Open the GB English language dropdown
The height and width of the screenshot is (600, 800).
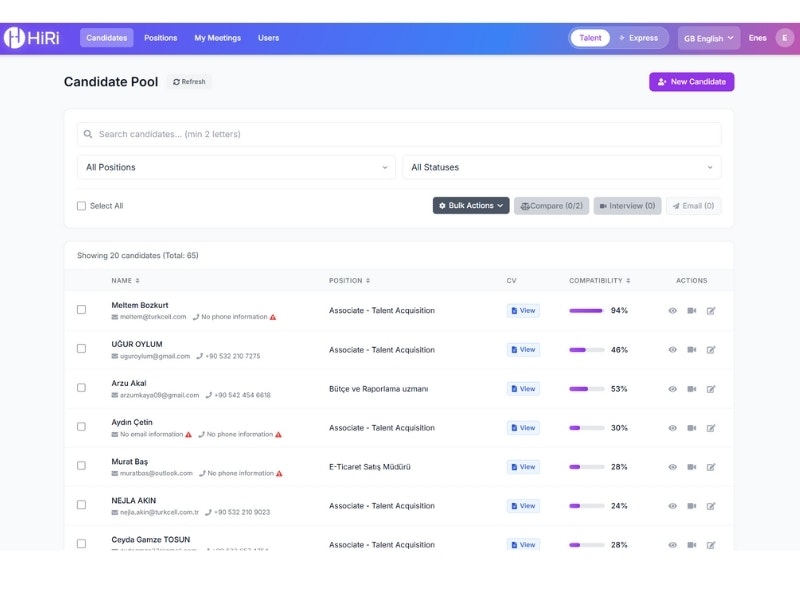[x=707, y=37]
